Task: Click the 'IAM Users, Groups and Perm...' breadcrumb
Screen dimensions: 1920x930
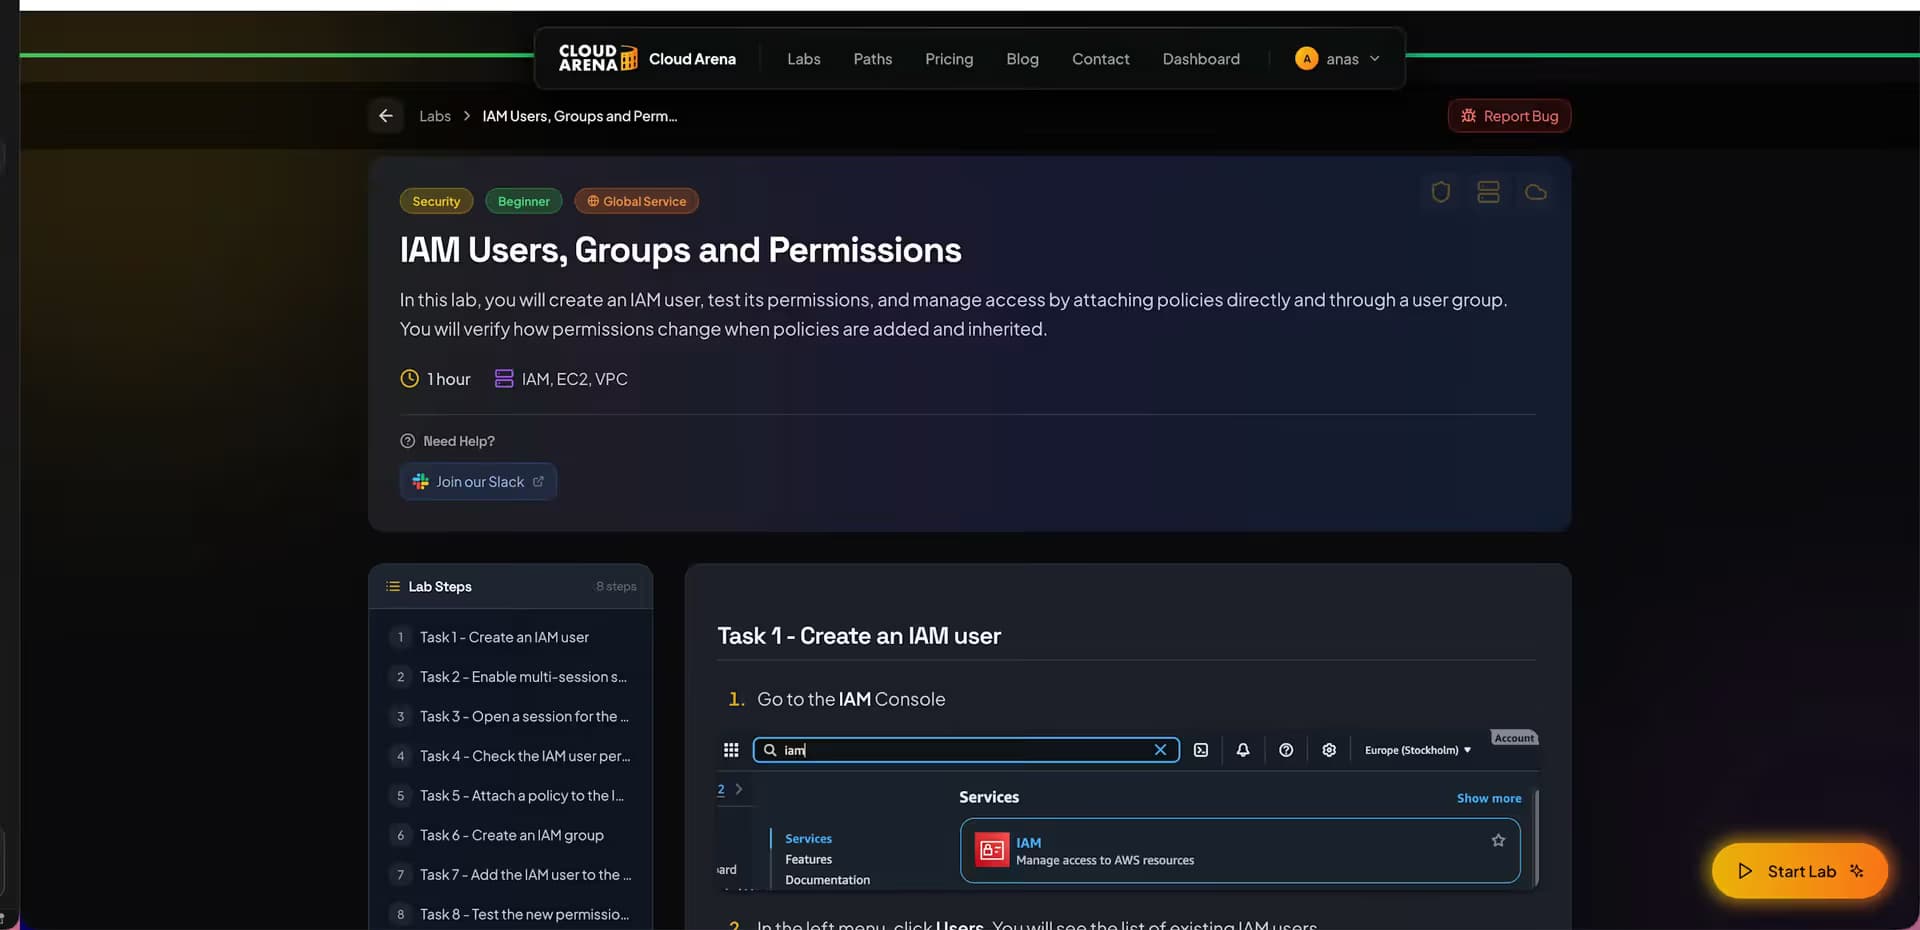Action: coord(580,116)
